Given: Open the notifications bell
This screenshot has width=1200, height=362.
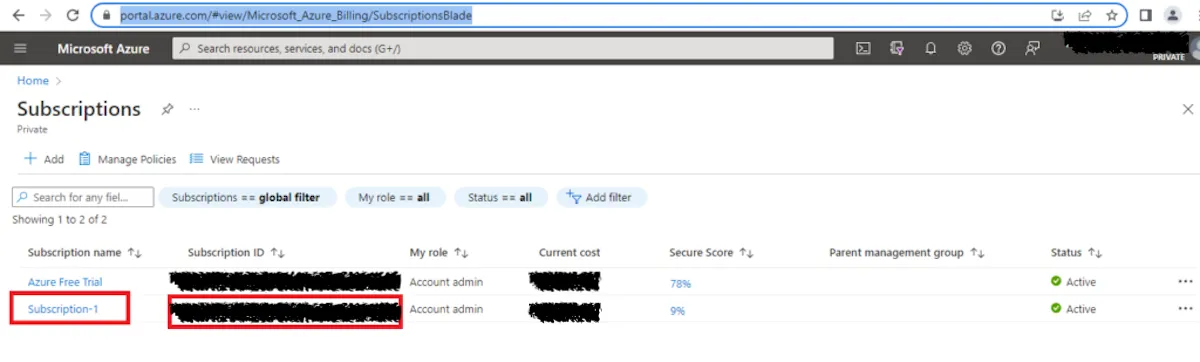Looking at the screenshot, I should pos(931,48).
